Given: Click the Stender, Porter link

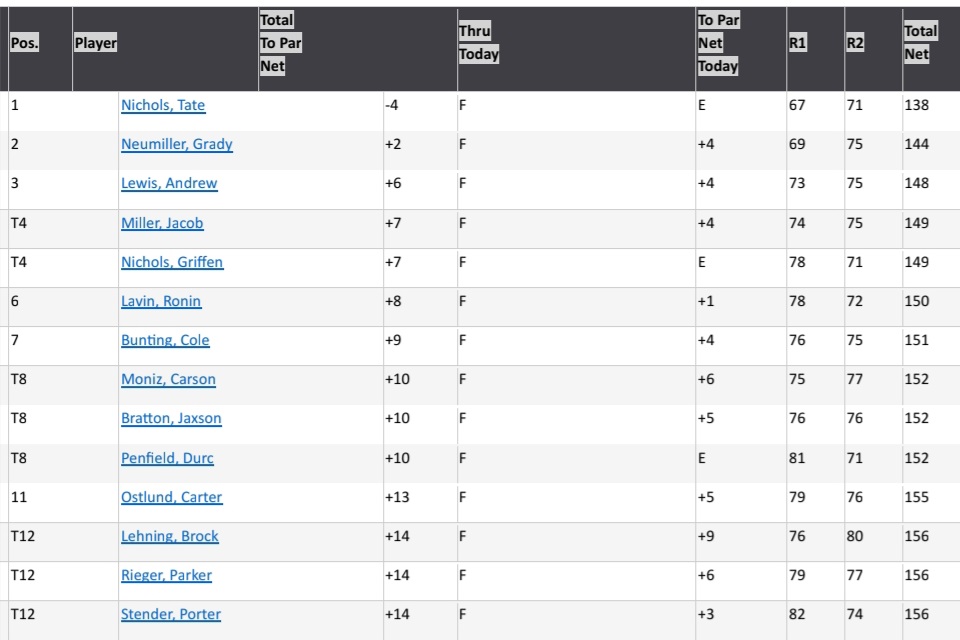Looking at the screenshot, I should point(171,614).
